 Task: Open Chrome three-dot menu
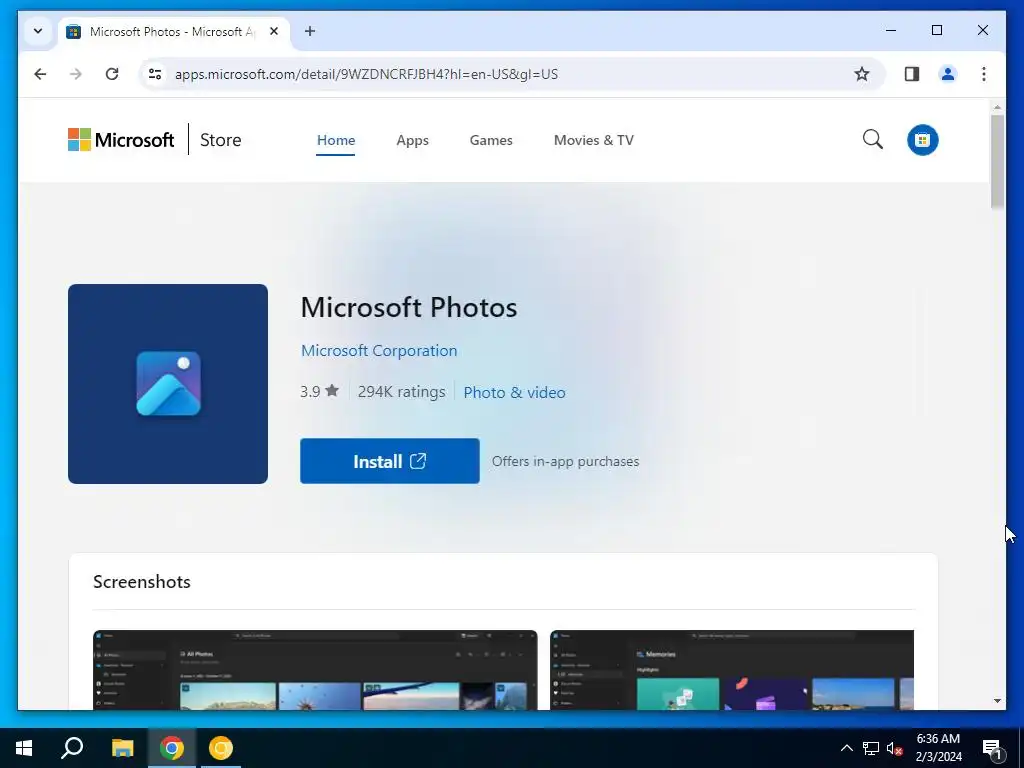tap(984, 74)
